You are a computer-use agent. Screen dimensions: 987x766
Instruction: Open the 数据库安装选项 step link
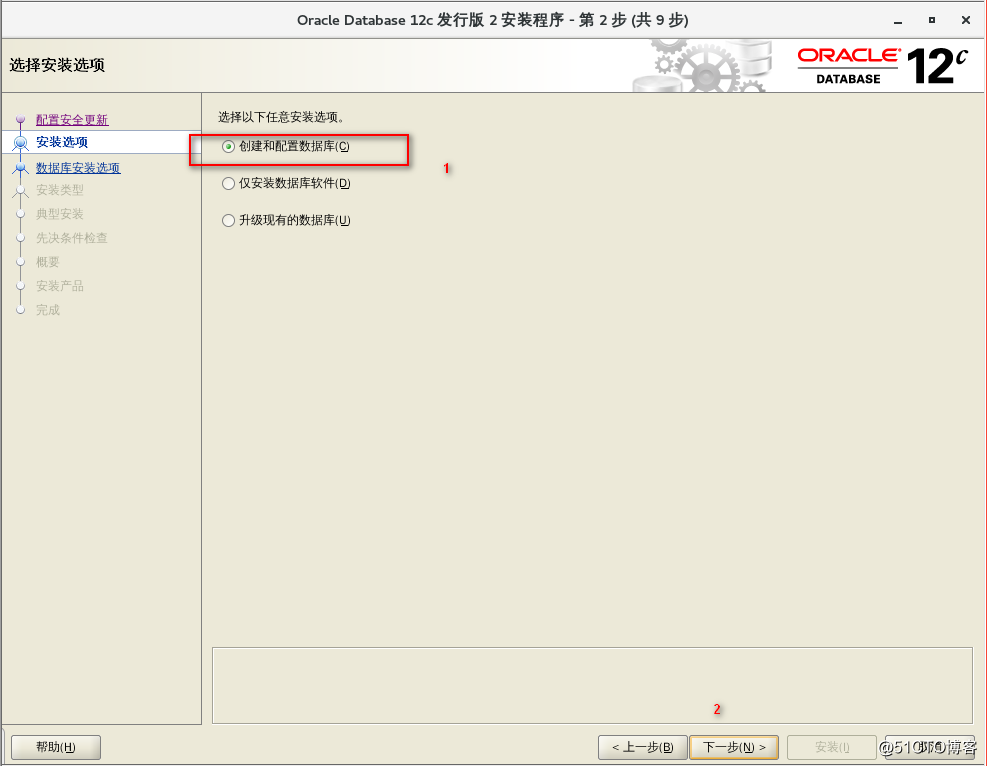[x=78, y=168]
